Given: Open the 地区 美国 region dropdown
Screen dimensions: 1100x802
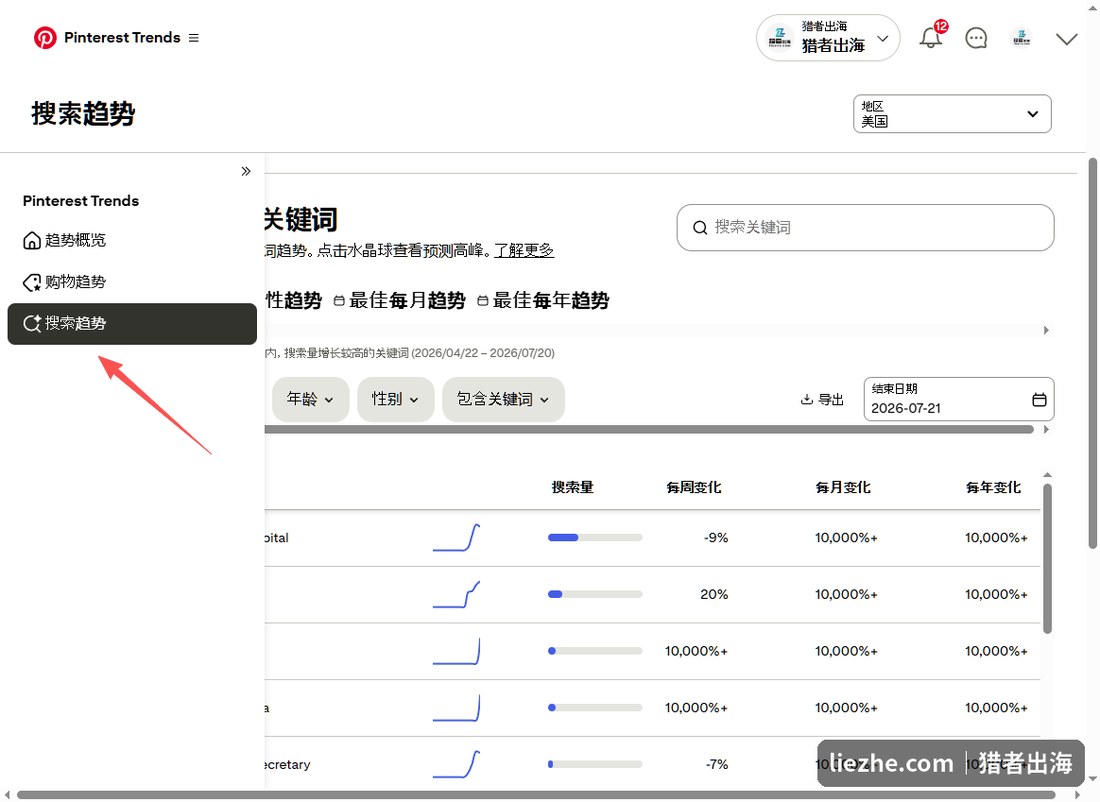Looking at the screenshot, I should pos(952,114).
